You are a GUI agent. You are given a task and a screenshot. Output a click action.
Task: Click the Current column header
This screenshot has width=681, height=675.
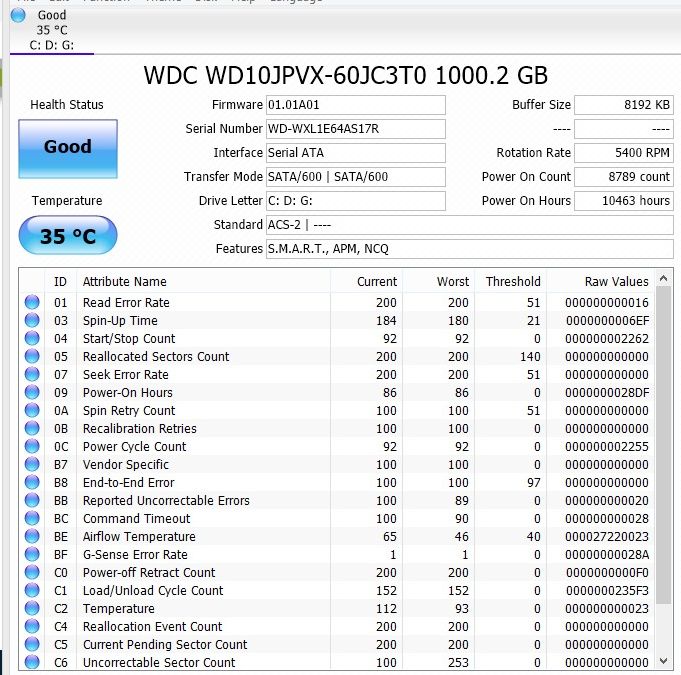(x=367, y=281)
